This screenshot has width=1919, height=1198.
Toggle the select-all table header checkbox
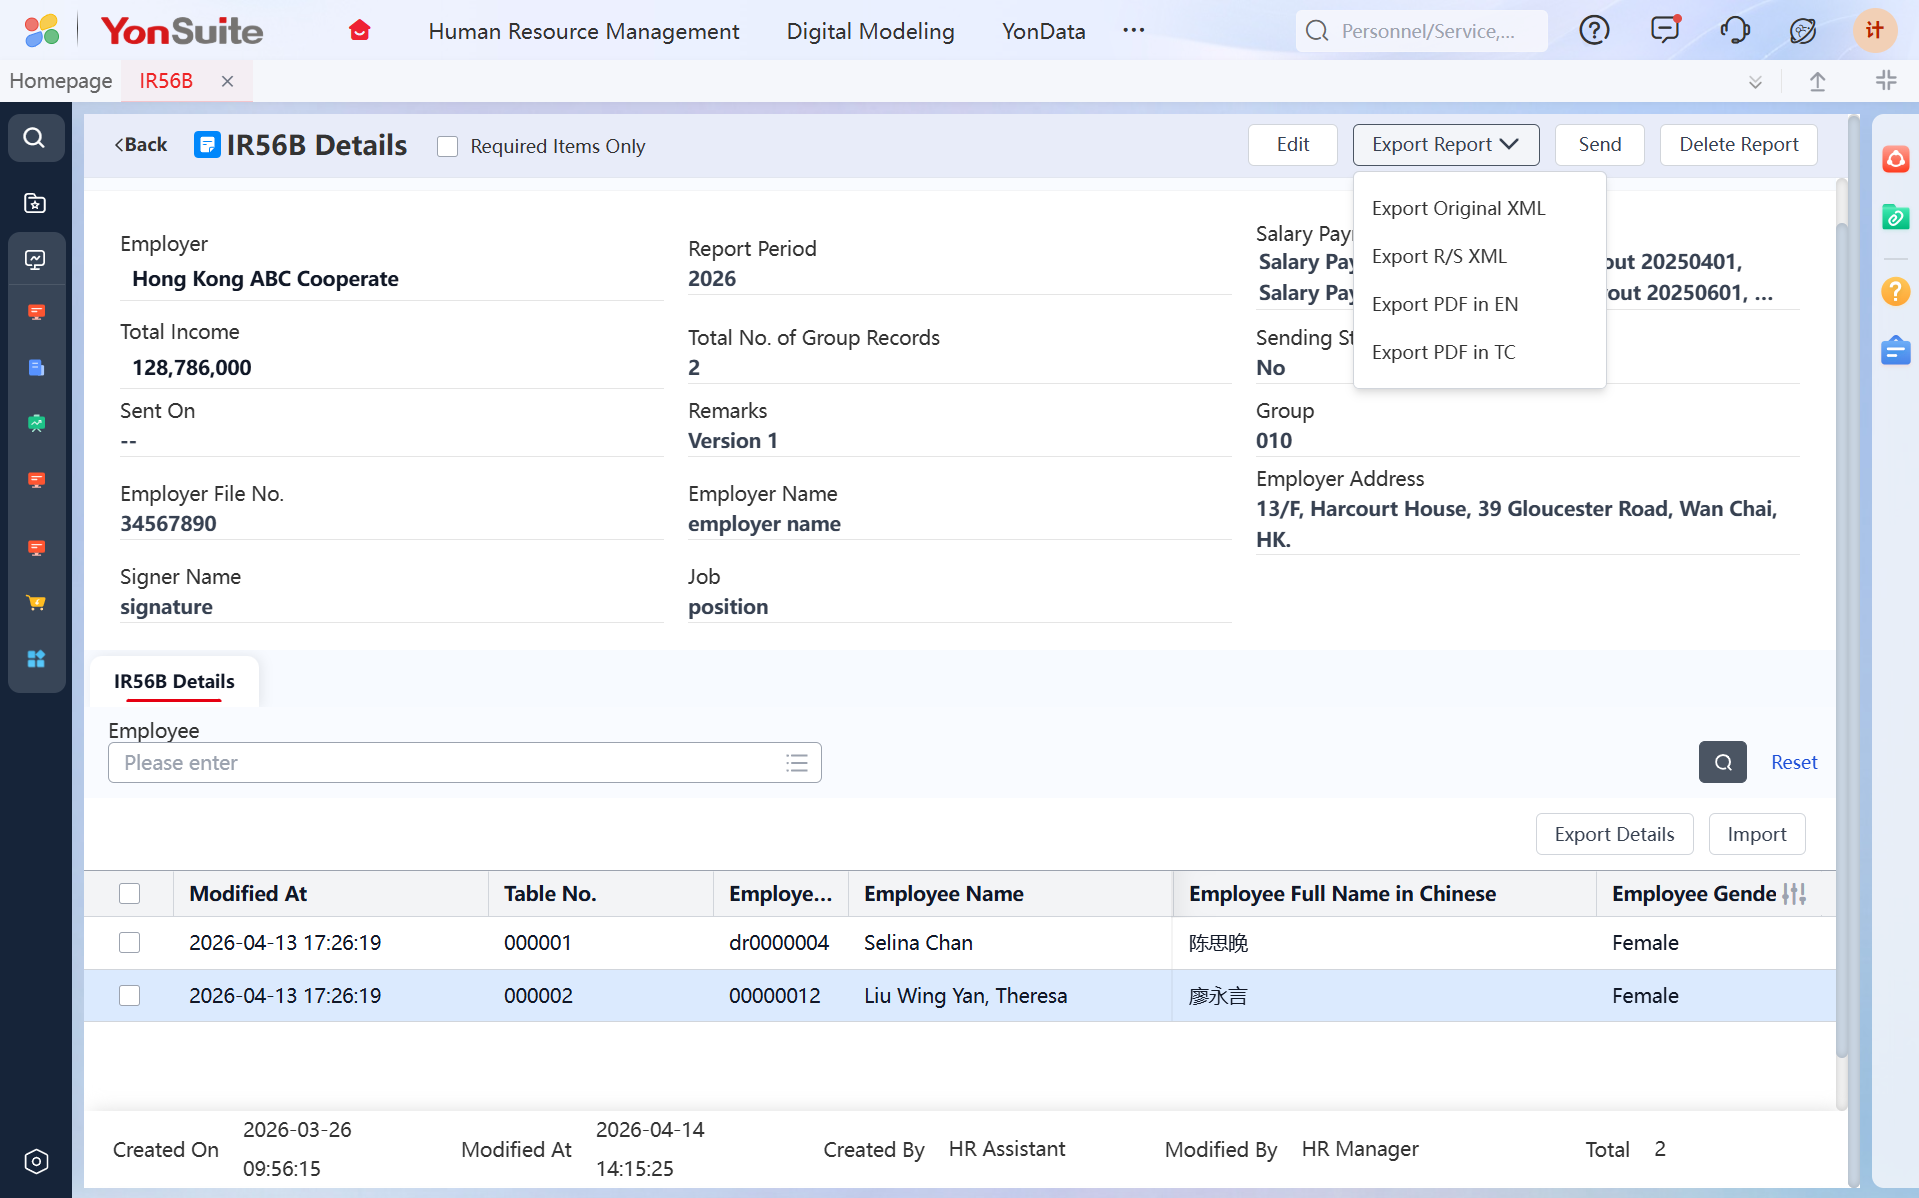pyautogui.click(x=130, y=894)
